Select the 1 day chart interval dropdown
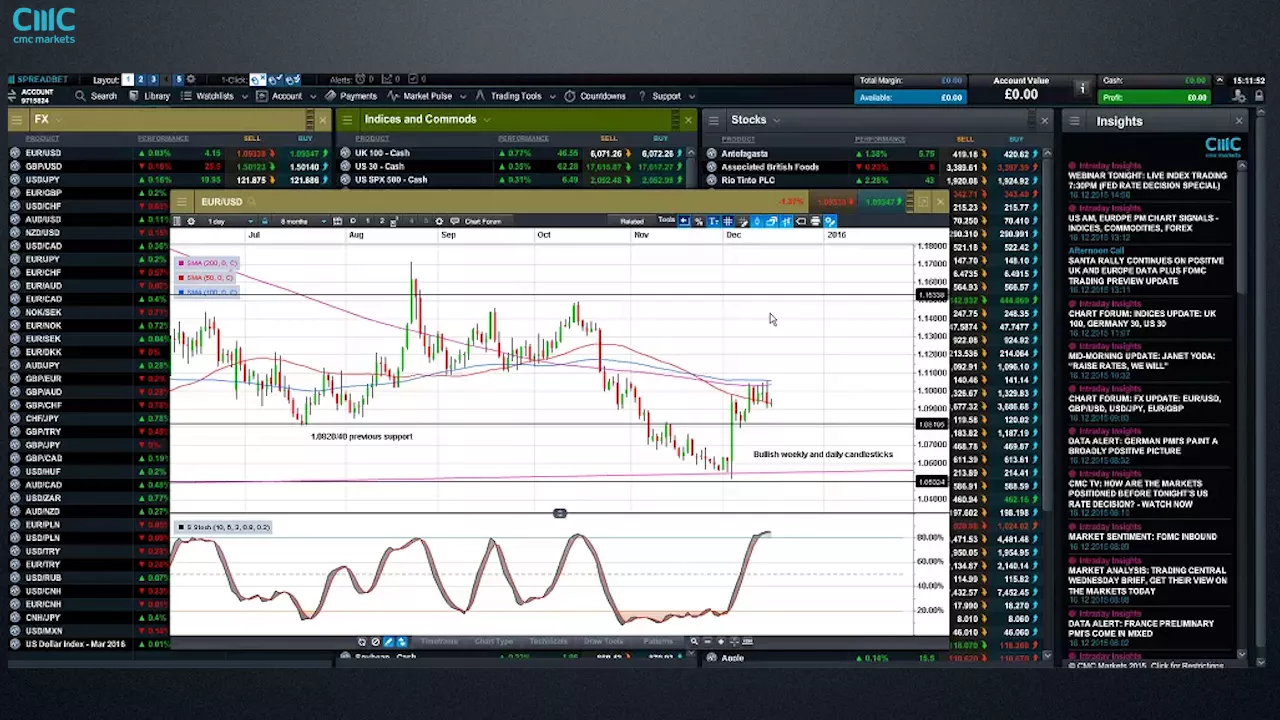The width and height of the screenshot is (1280, 720). [228, 221]
